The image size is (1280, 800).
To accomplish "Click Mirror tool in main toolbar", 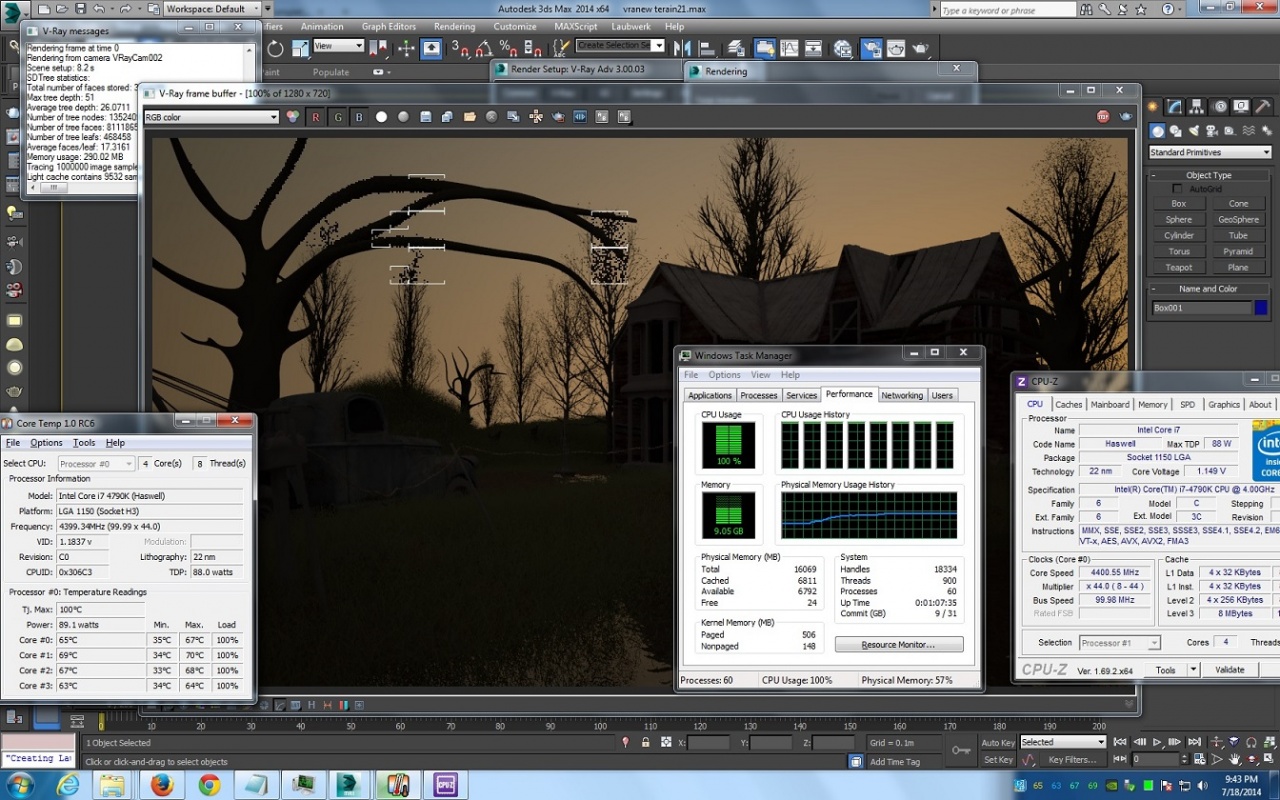I will (x=683, y=48).
